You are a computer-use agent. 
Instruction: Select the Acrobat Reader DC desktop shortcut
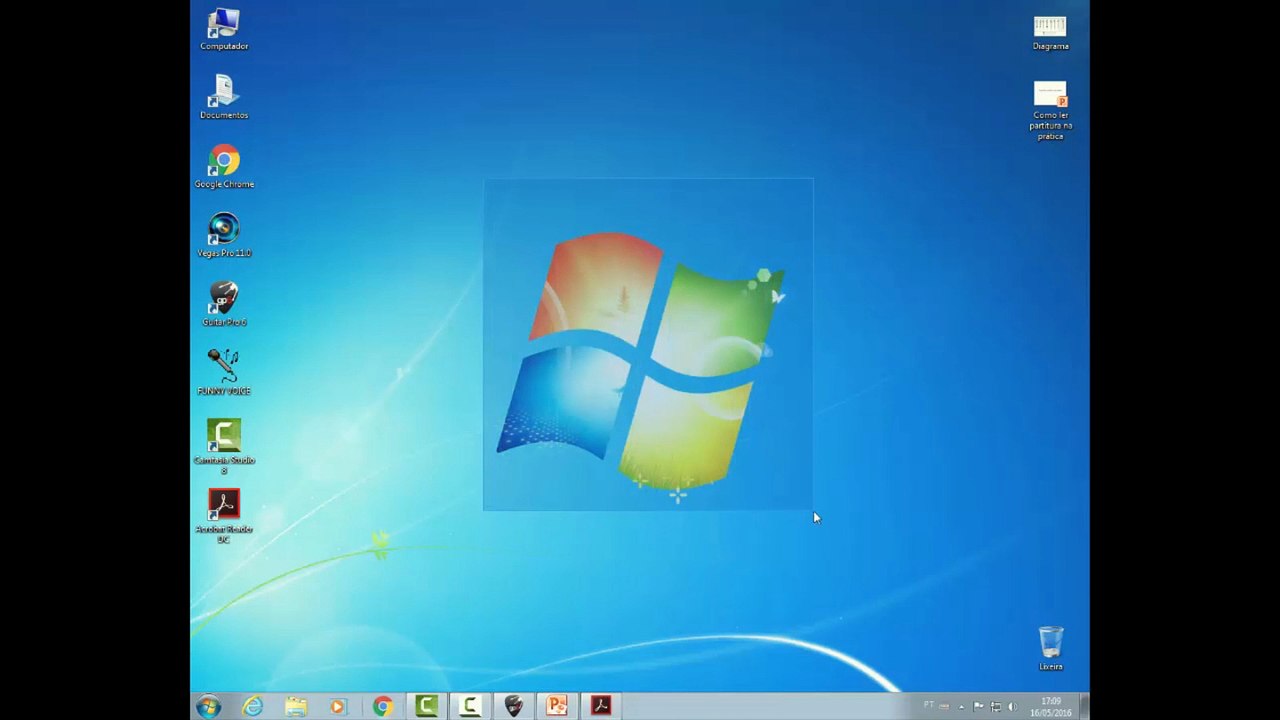pyautogui.click(x=224, y=516)
